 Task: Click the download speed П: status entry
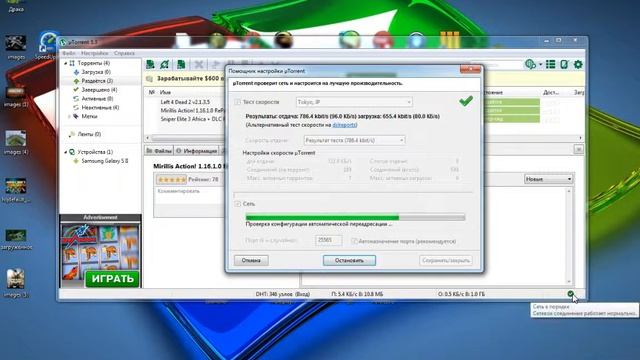(357, 294)
